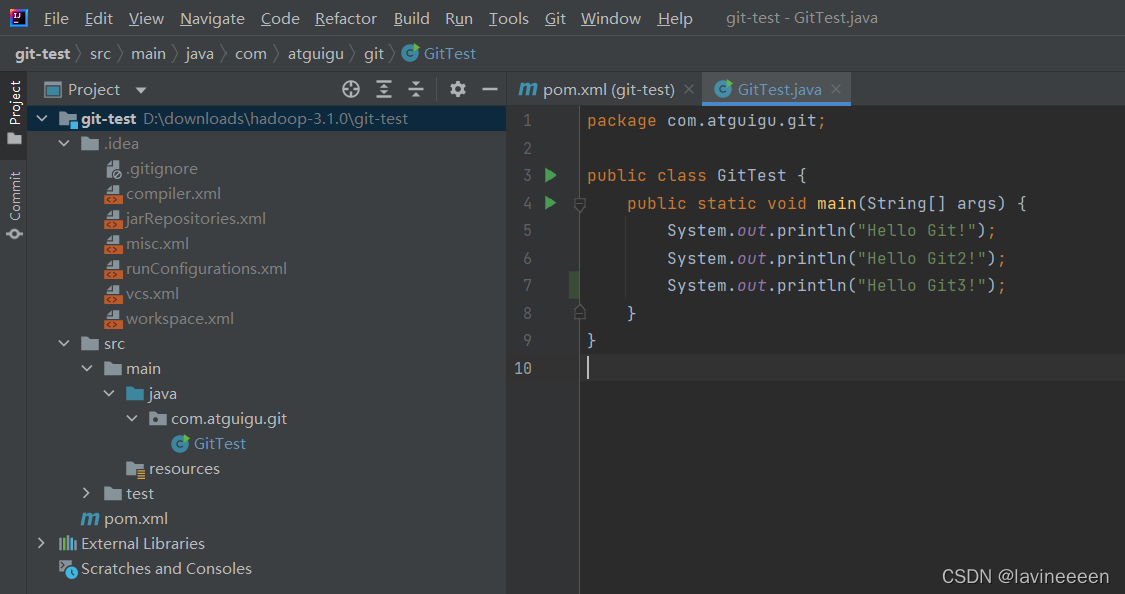Click src in breadcrumb bar
The height and width of the screenshot is (594, 1125).
pyautogui.click(x=100, y=54)
